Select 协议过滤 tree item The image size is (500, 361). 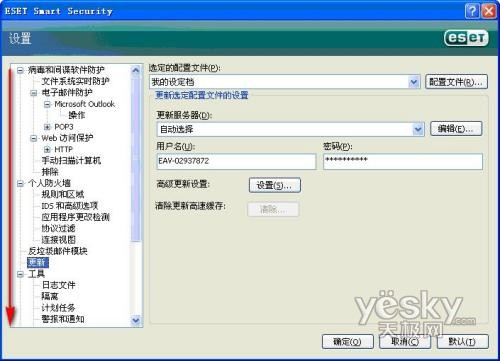click(x=58, y=229)
